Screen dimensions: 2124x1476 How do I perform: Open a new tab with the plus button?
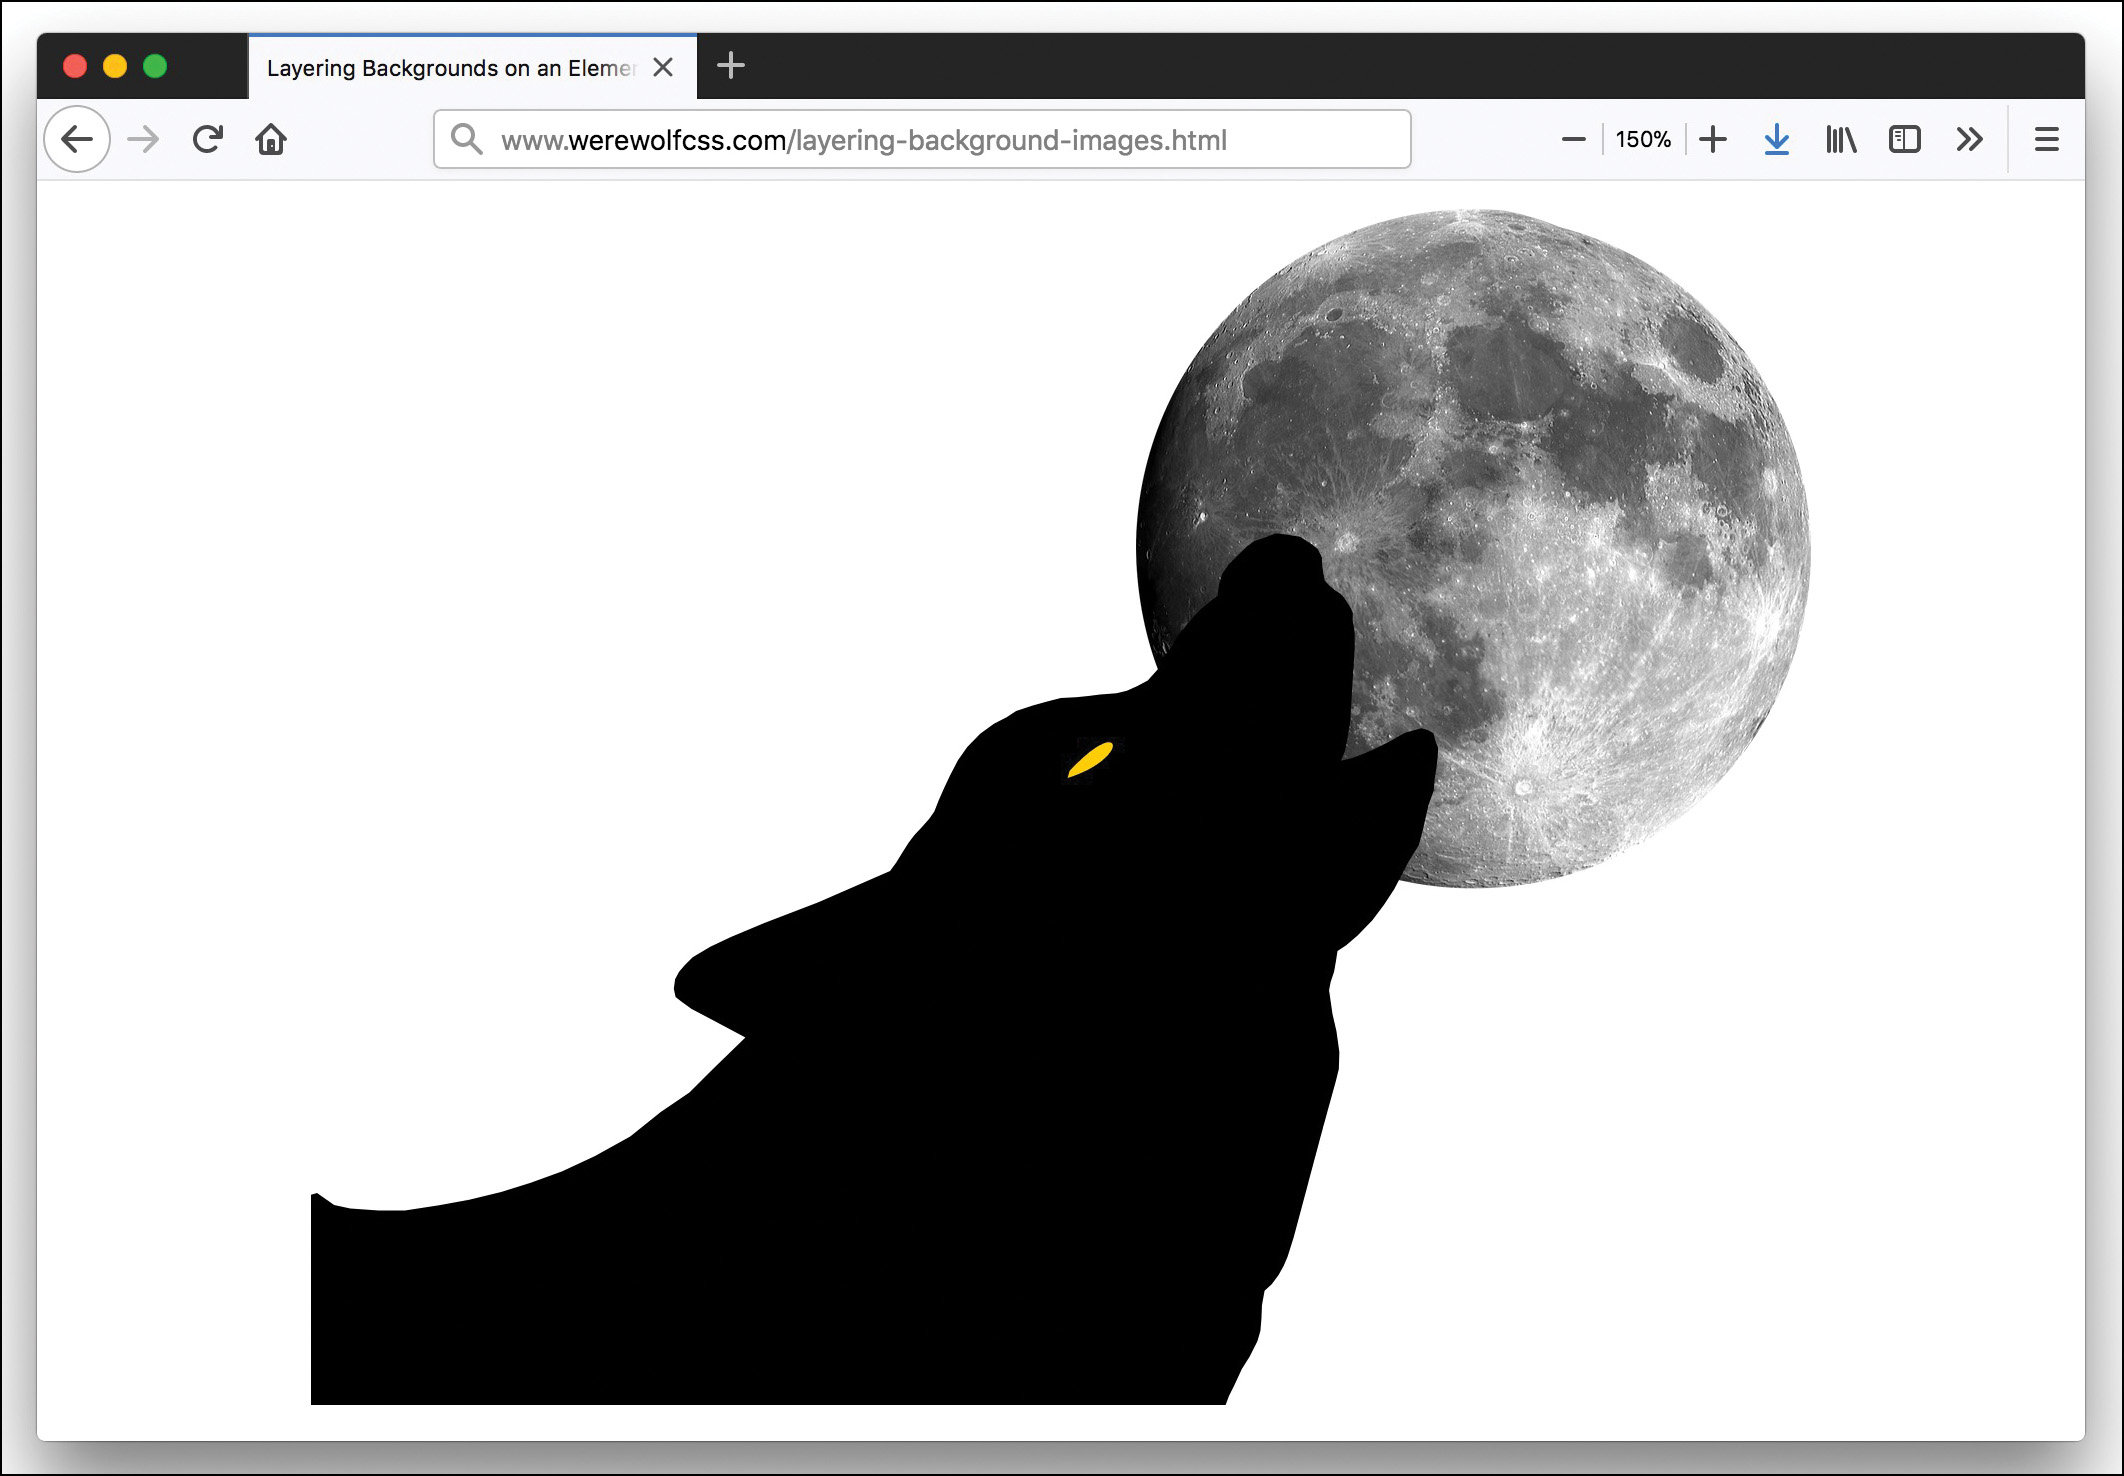point(730,66)
